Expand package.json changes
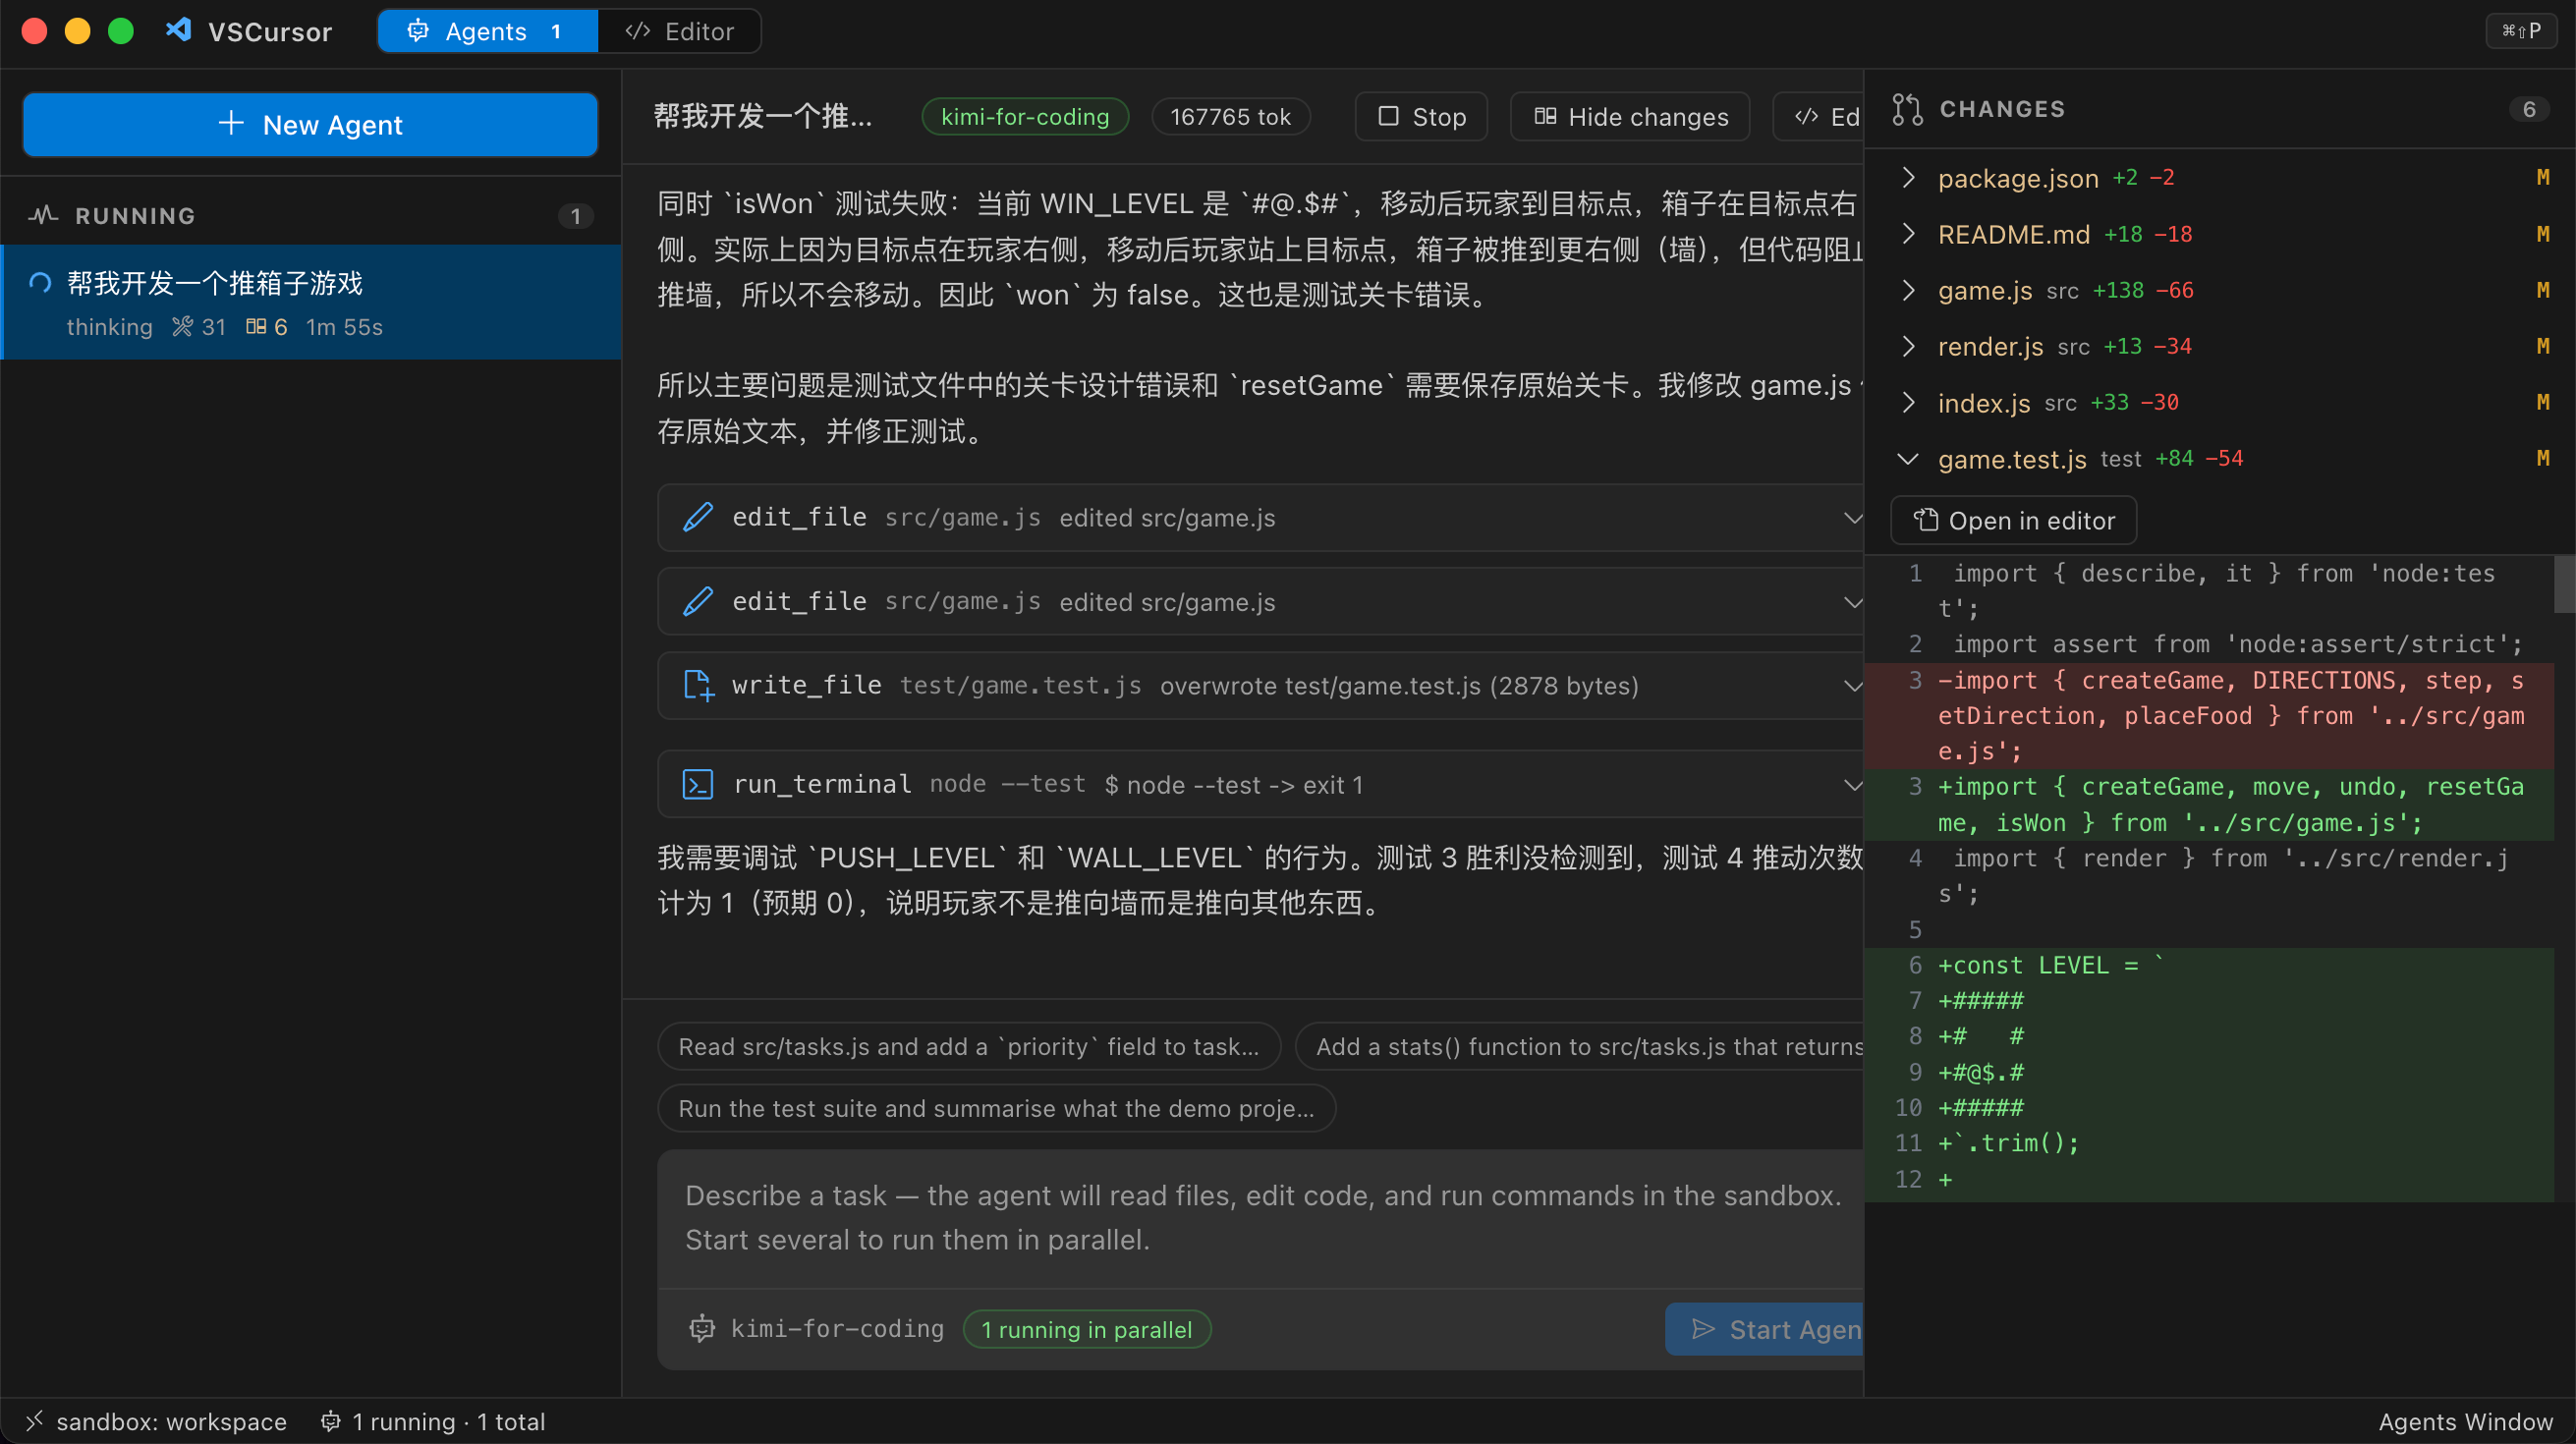2576x1444 pixels. tap(1908, 177)
